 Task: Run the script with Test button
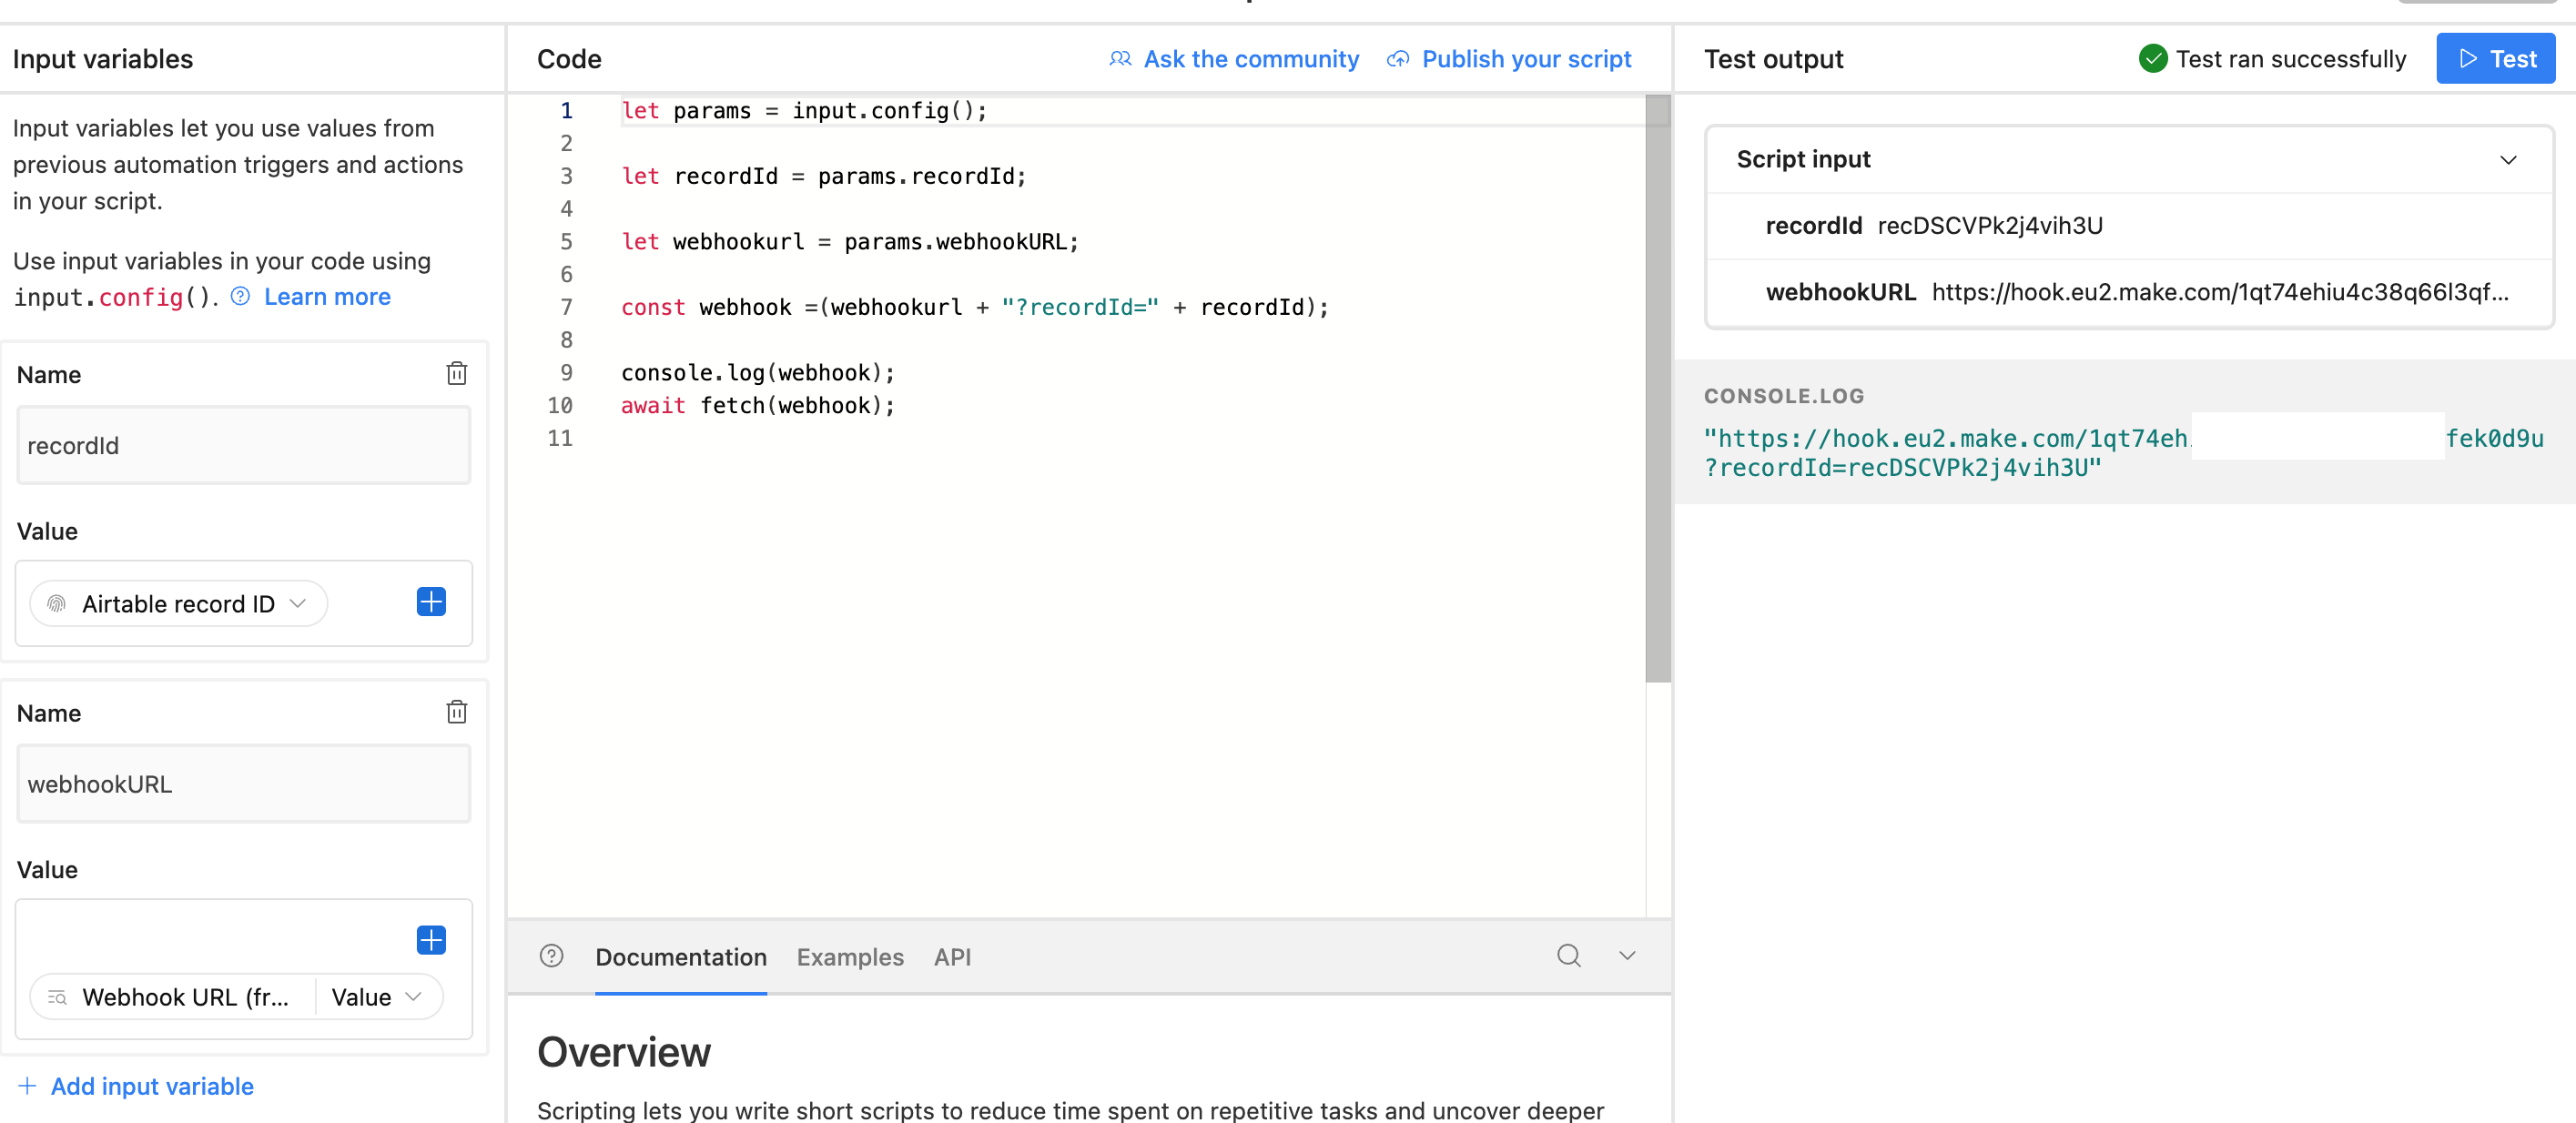point(2495,59)
